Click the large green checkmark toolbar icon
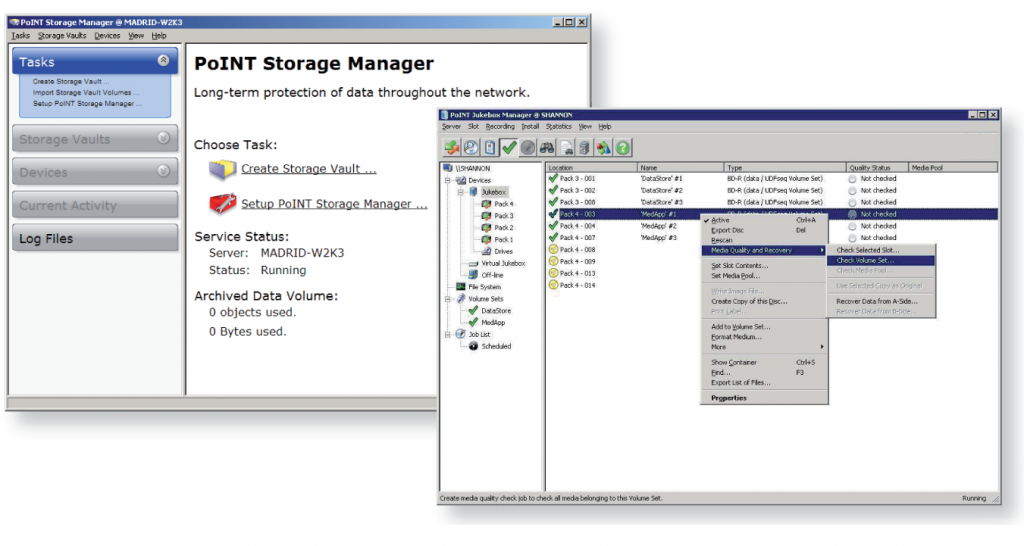This screenshot has width=1024, height=546. coord(509,148)
